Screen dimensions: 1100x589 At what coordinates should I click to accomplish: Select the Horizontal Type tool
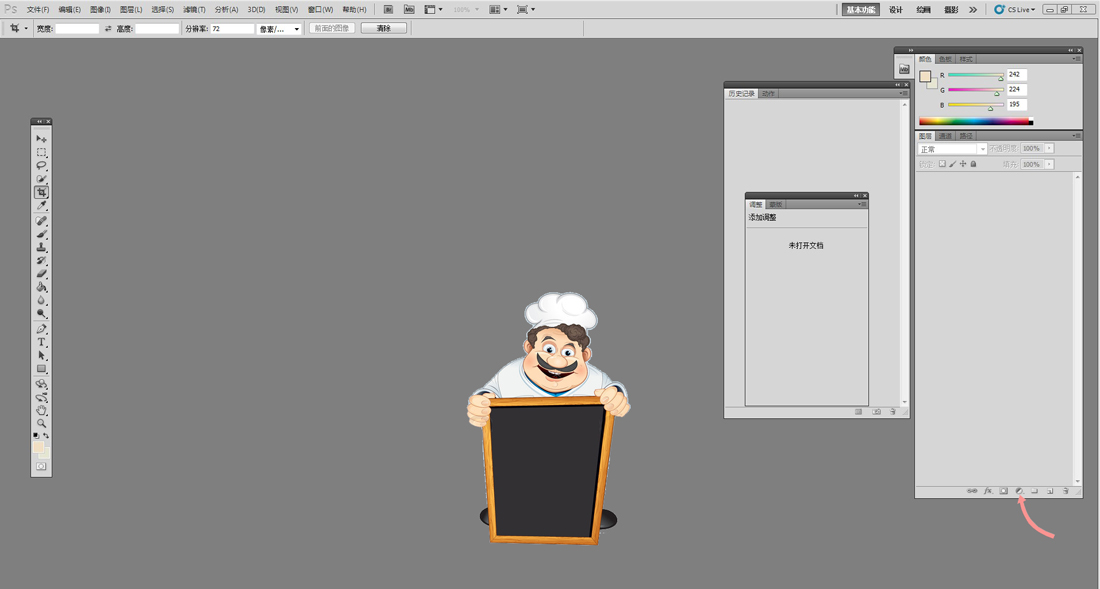pyautogui.click(x=41, y=342)
